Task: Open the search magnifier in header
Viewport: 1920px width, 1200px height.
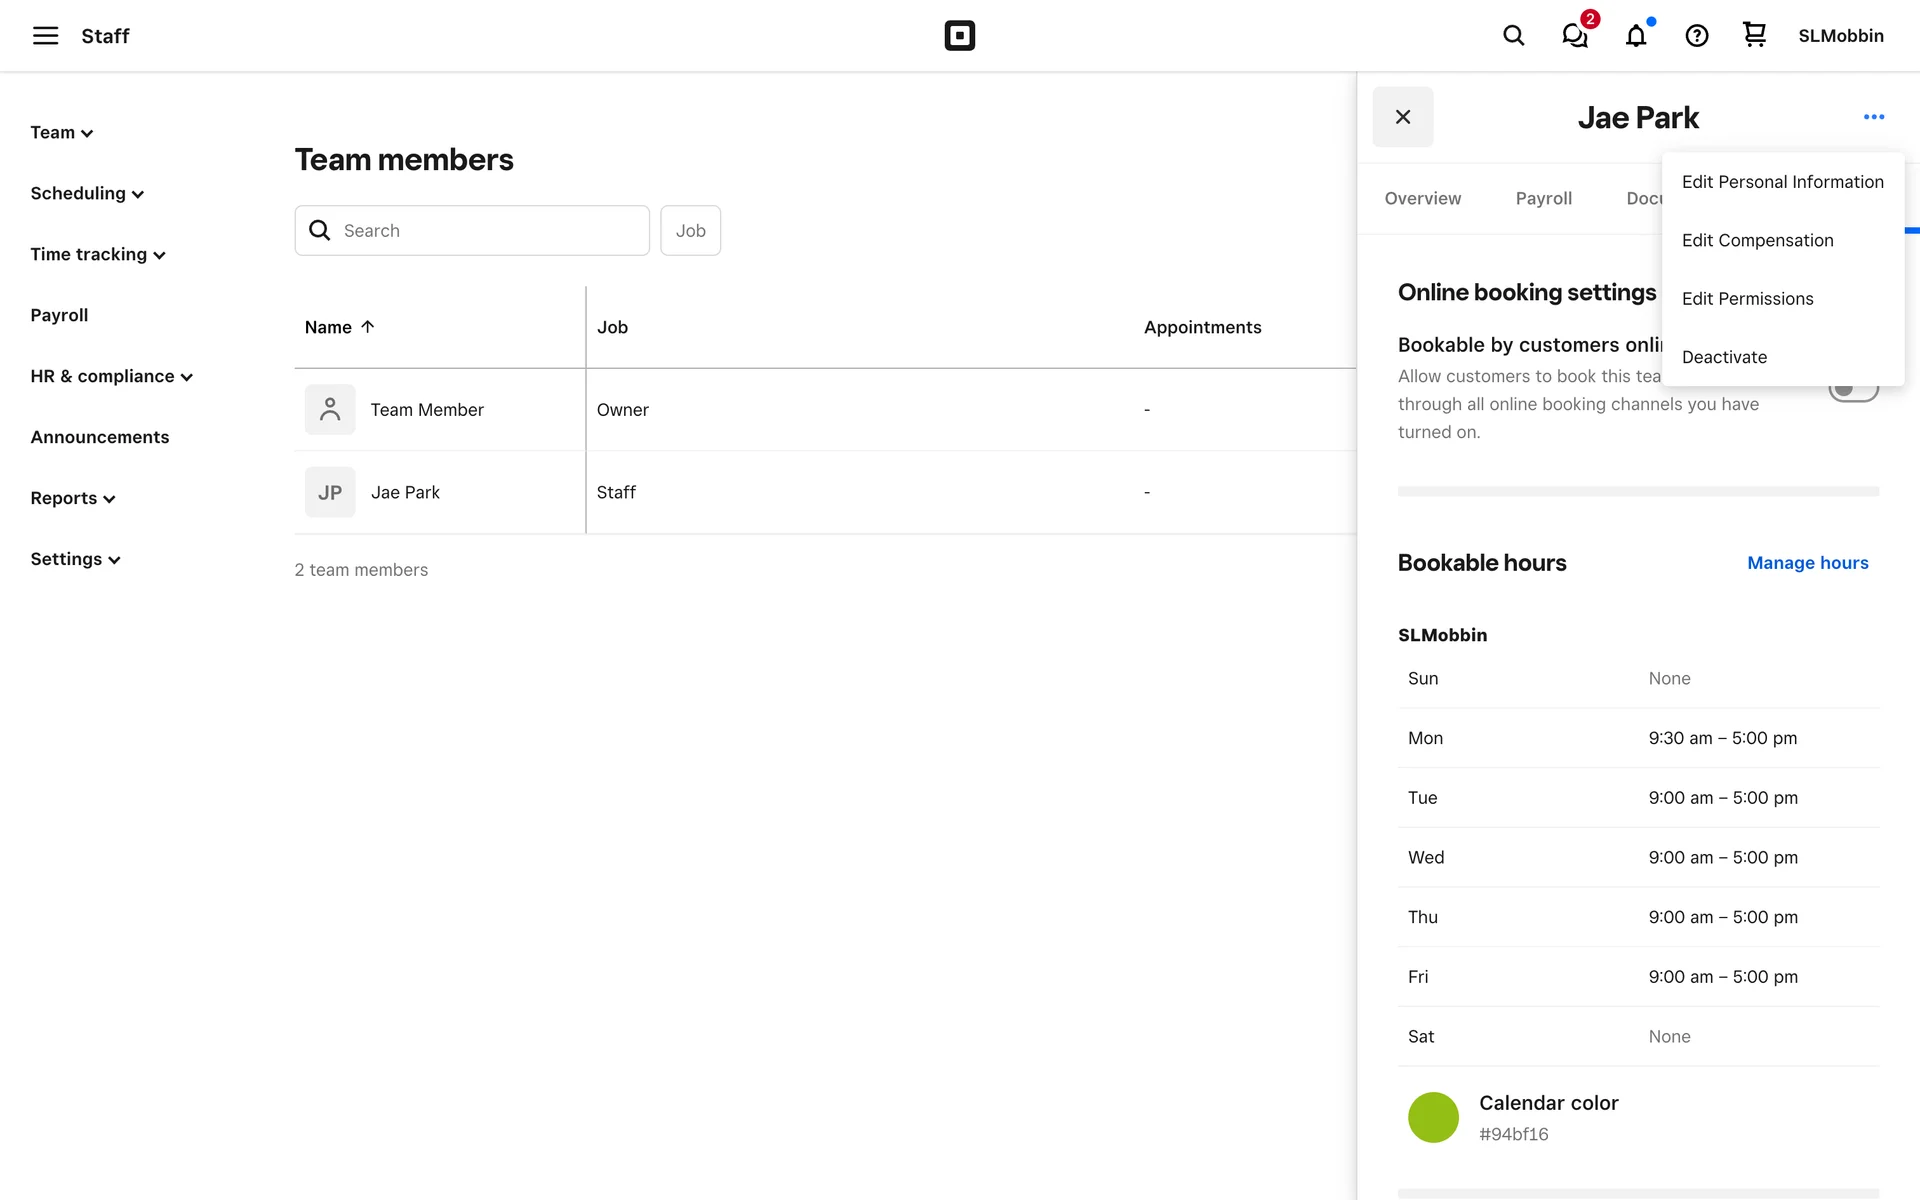Action: click(x=1513, y=36)
